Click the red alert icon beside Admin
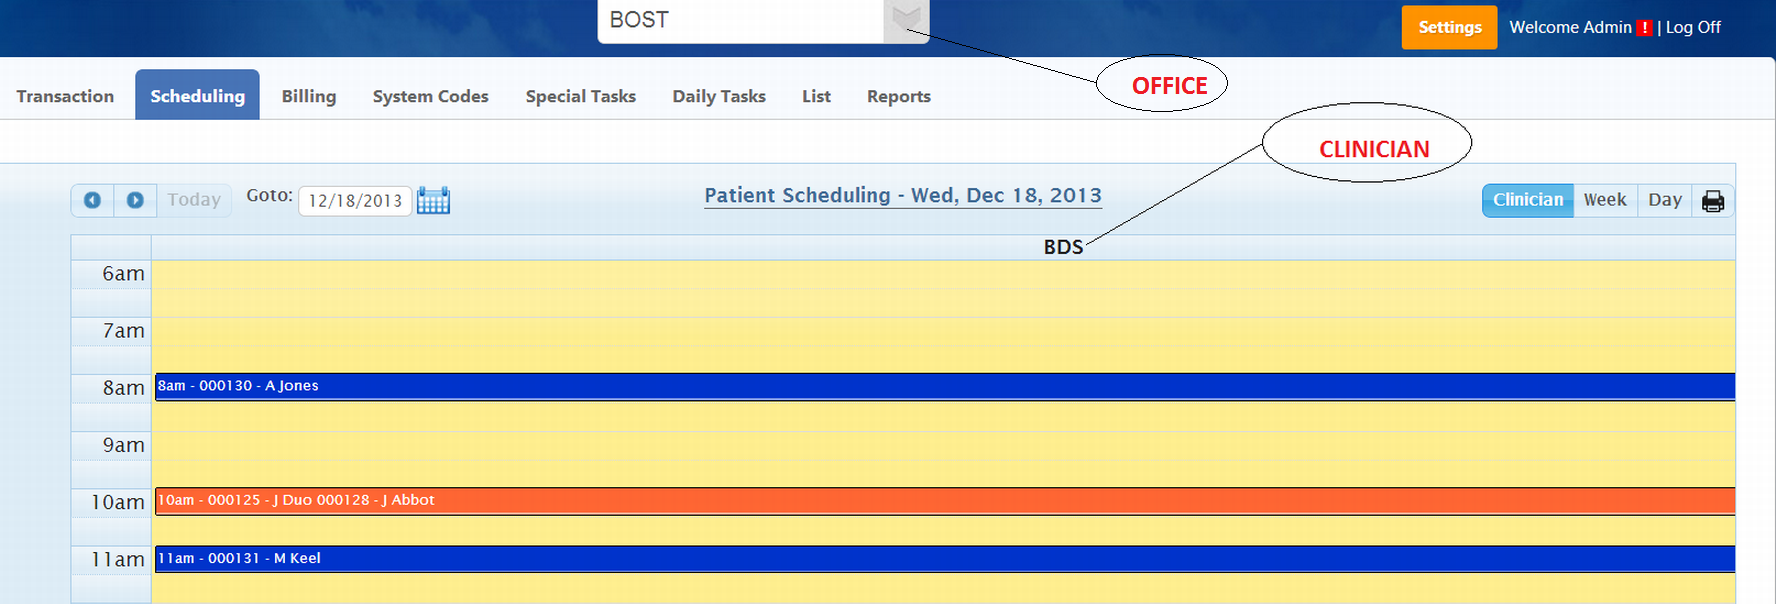Viewport: 1776px width, 609px height. [x=1644, y=28]
